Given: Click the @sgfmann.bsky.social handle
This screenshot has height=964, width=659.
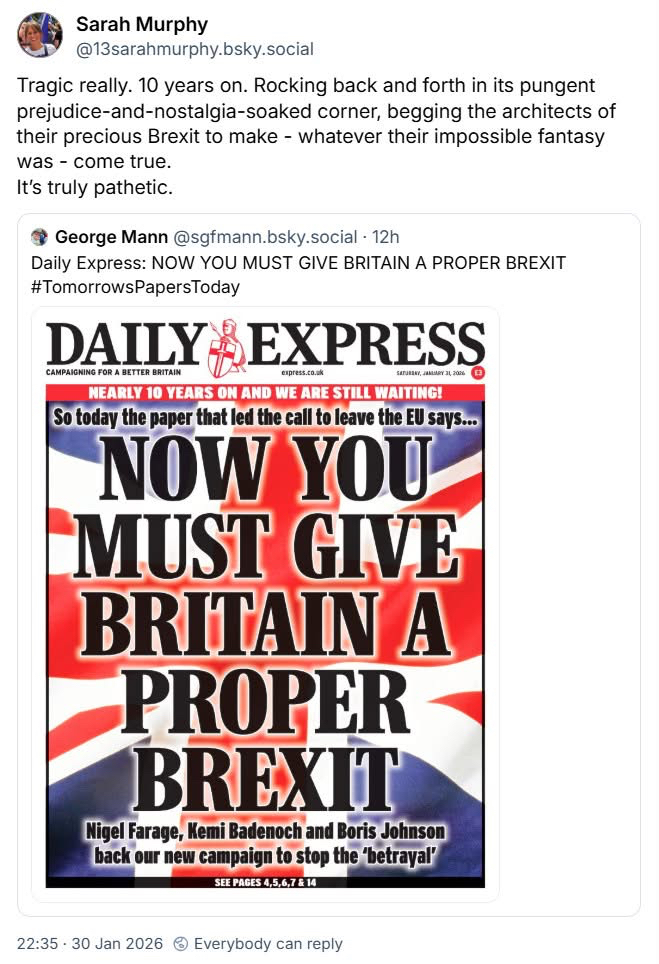Looking at the screenshot, I should (x=266, y=237).
